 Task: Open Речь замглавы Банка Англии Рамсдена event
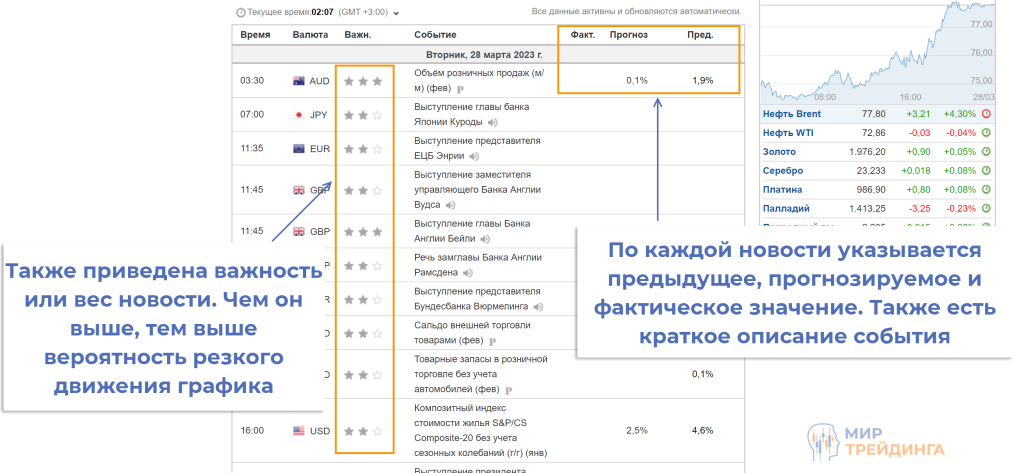point(476,265)
